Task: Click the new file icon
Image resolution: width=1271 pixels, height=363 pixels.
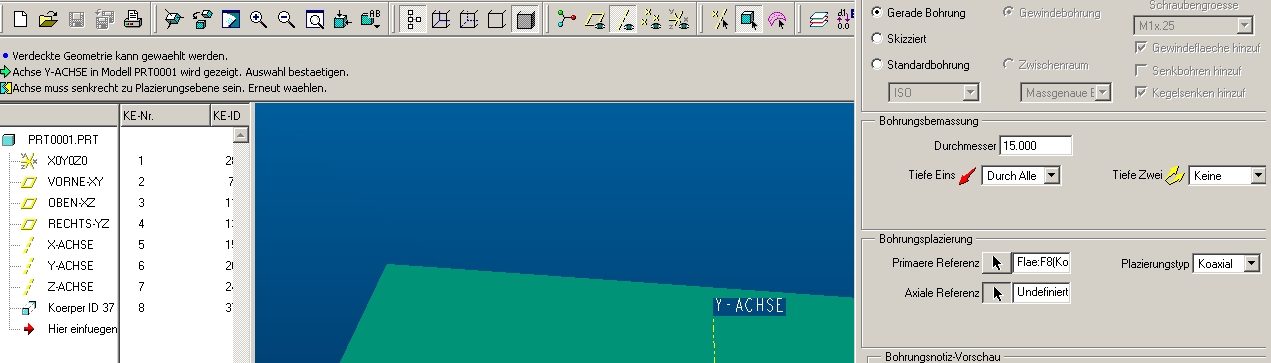Action: coord(20,18)
